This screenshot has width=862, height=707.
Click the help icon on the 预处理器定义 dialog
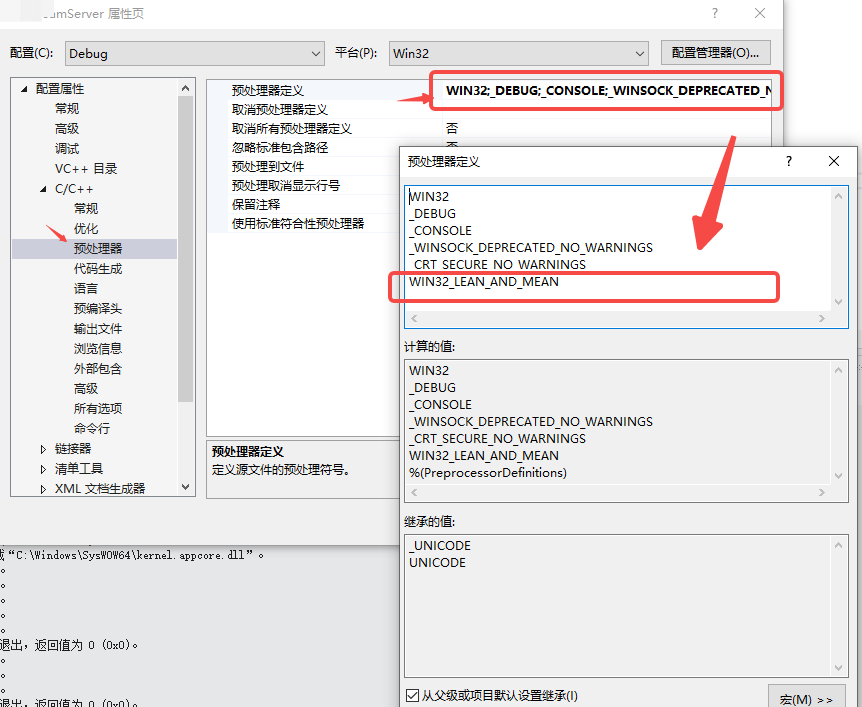pos(788,161)
